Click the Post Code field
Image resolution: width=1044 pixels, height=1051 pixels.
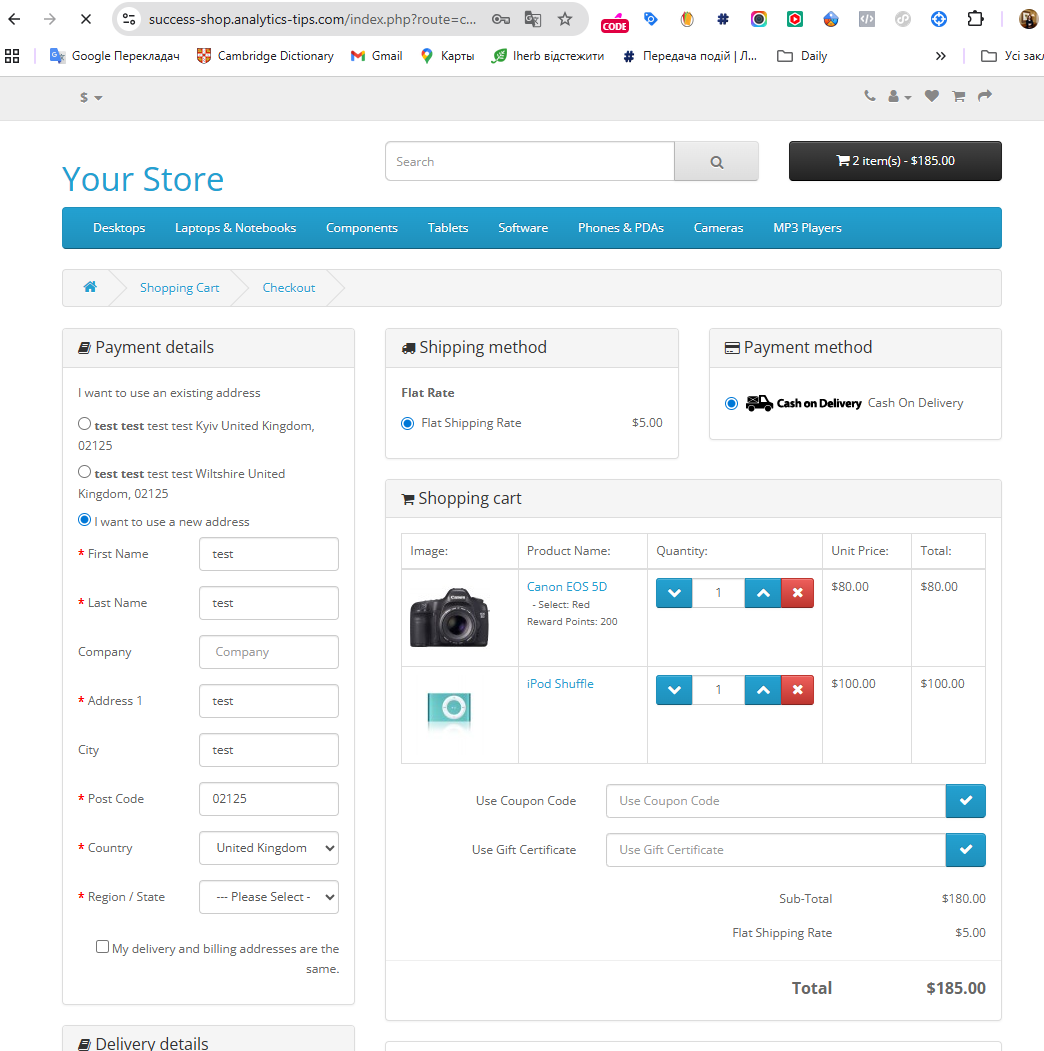point(269,799)
